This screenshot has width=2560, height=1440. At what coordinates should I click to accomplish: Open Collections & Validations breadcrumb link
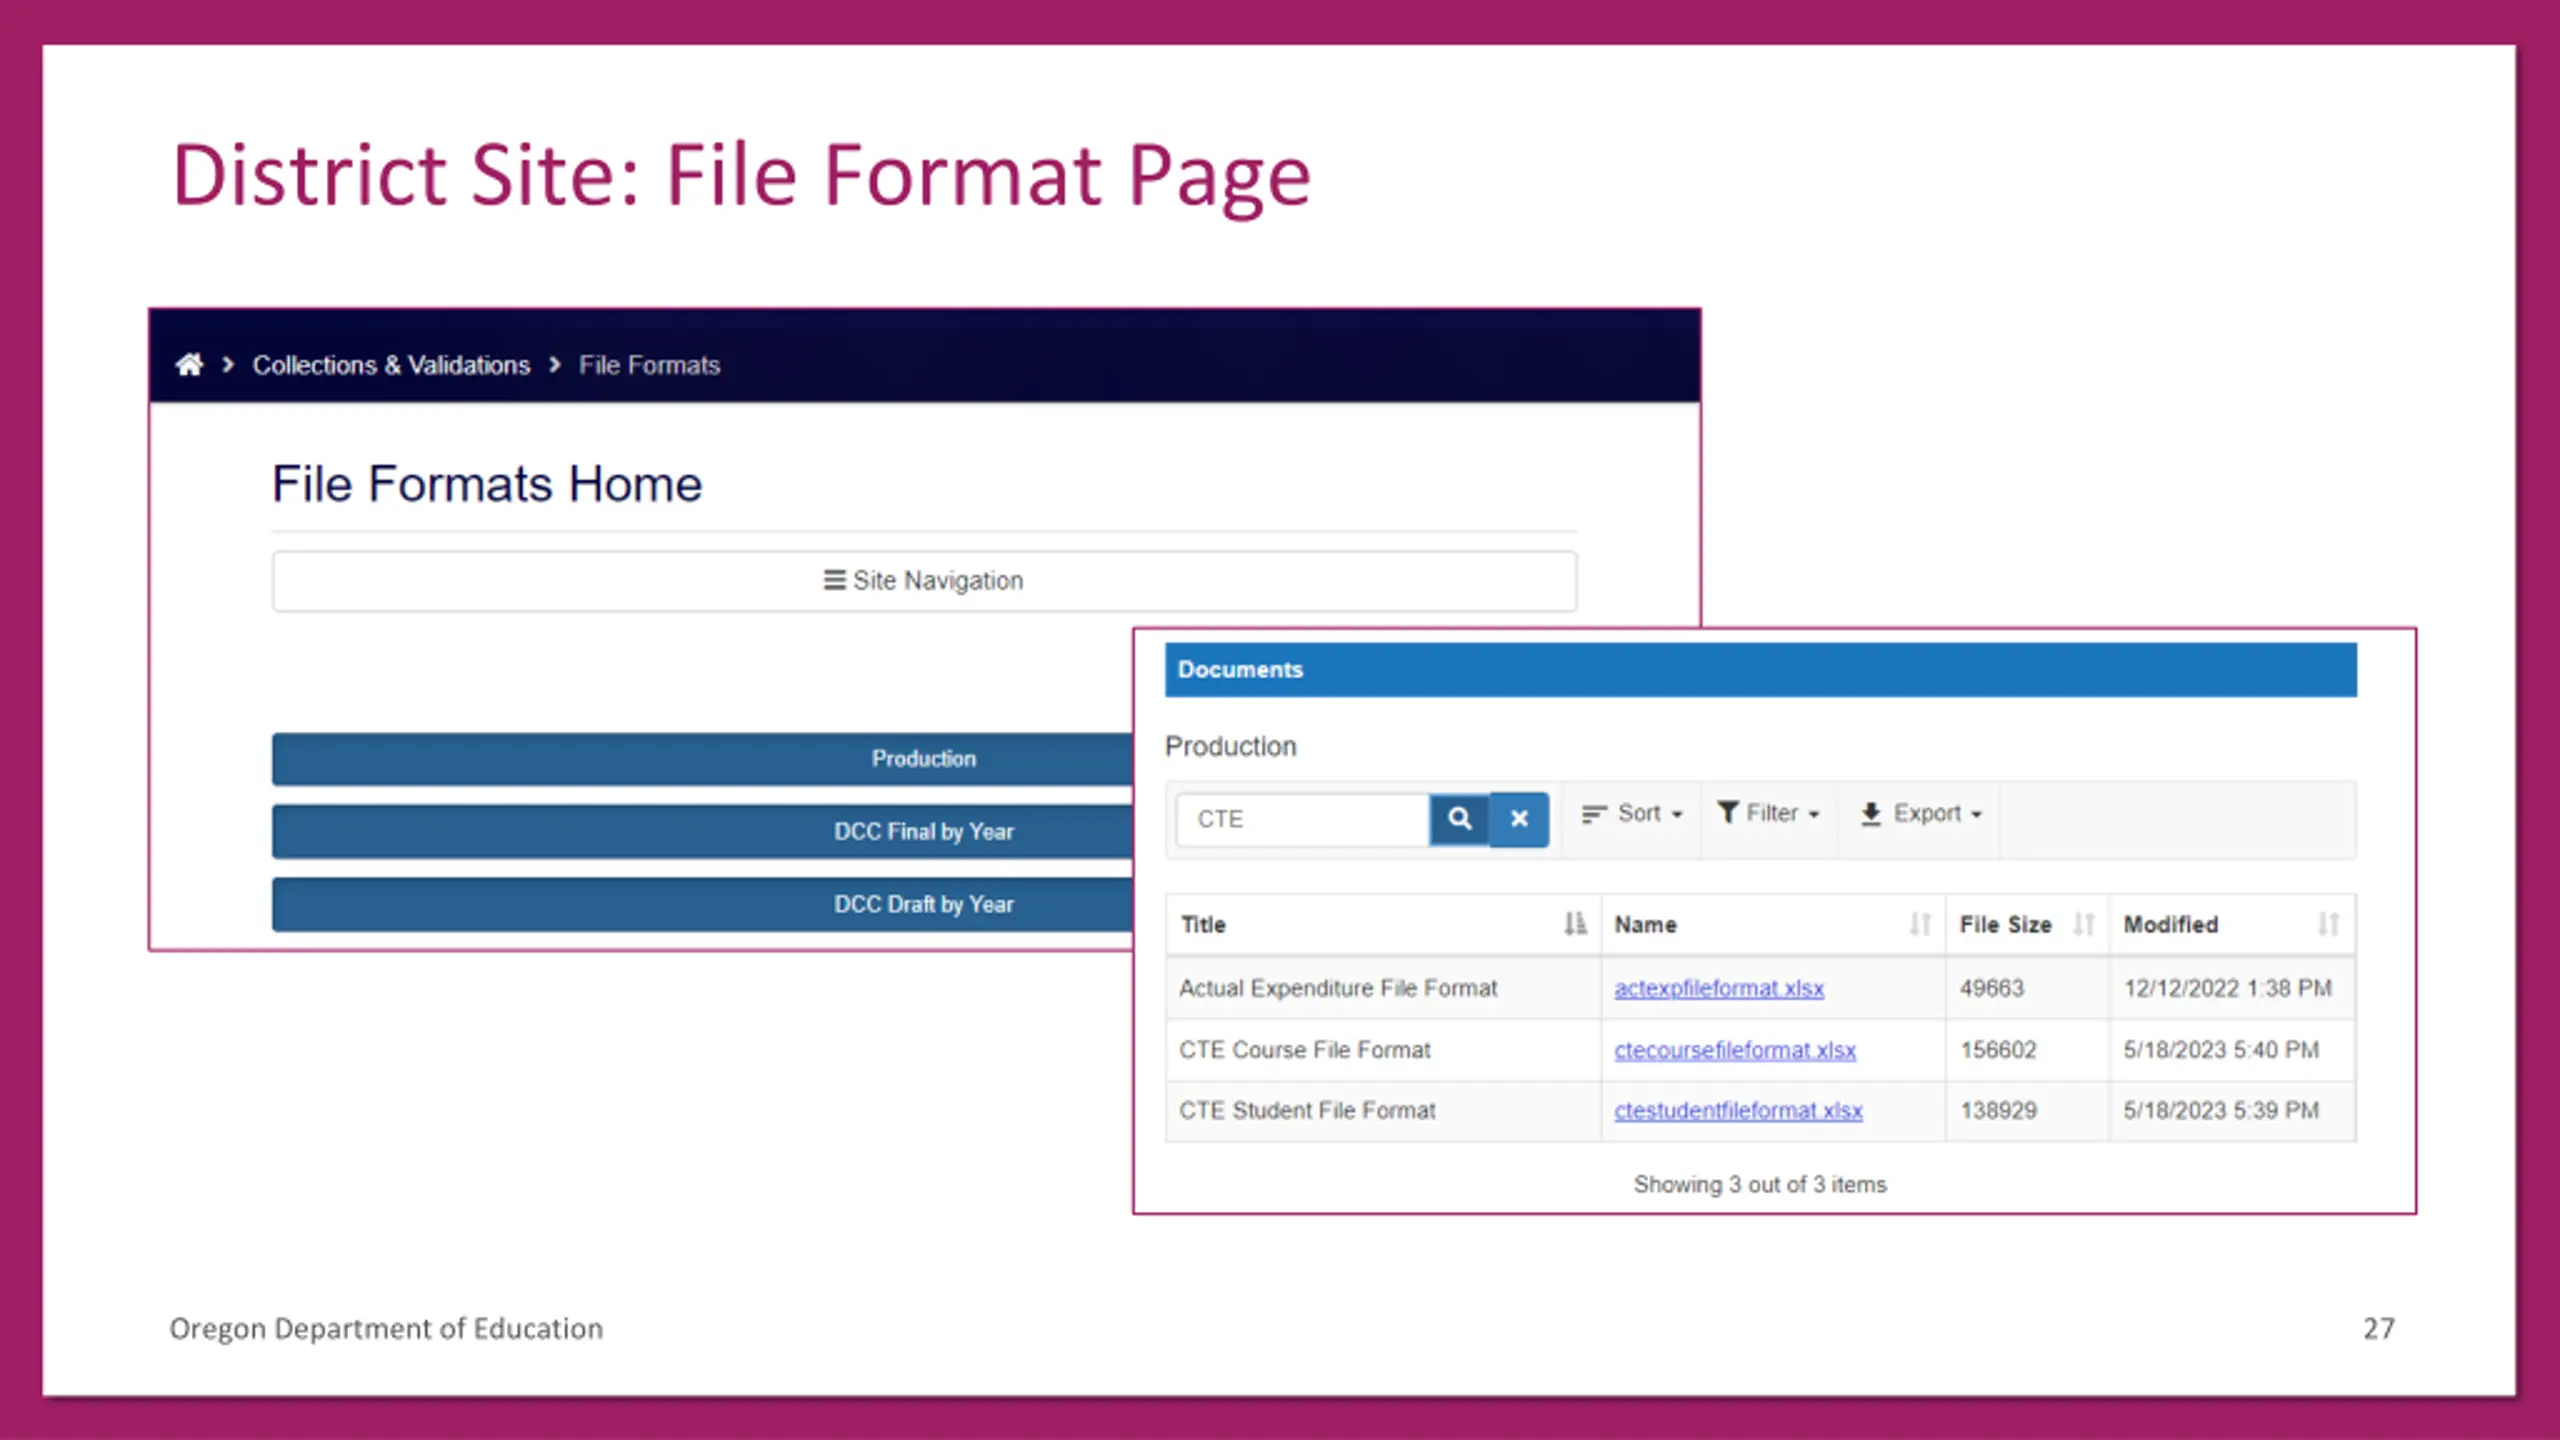pos(391,365)
